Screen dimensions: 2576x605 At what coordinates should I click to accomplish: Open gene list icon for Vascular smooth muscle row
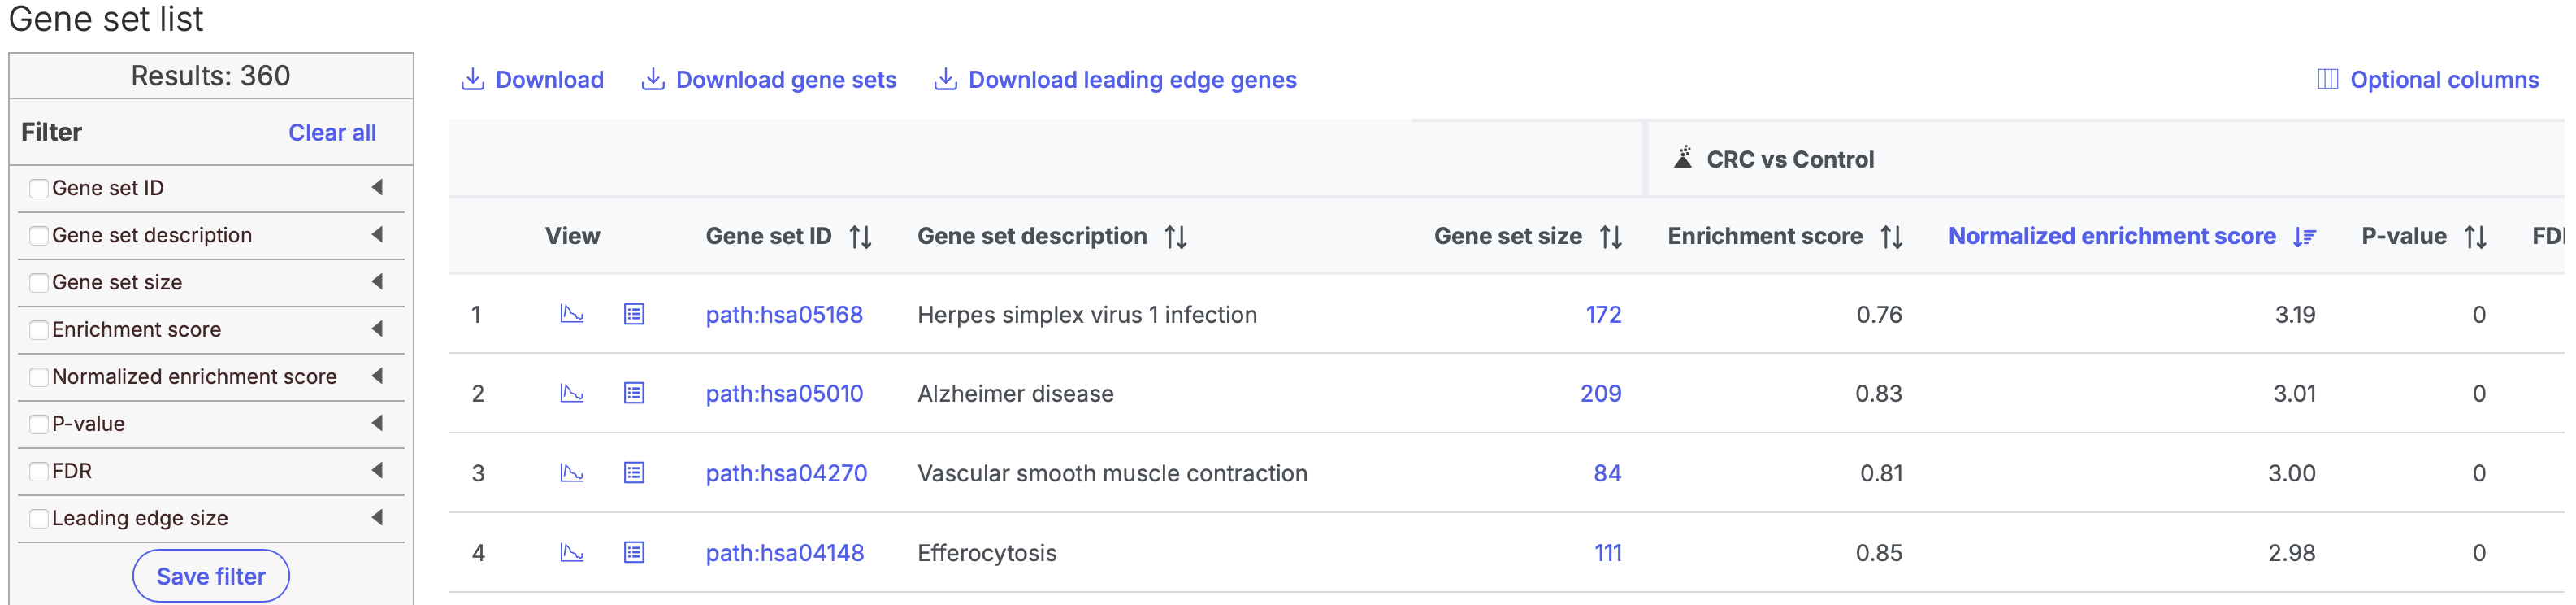(x=634, y=472)
